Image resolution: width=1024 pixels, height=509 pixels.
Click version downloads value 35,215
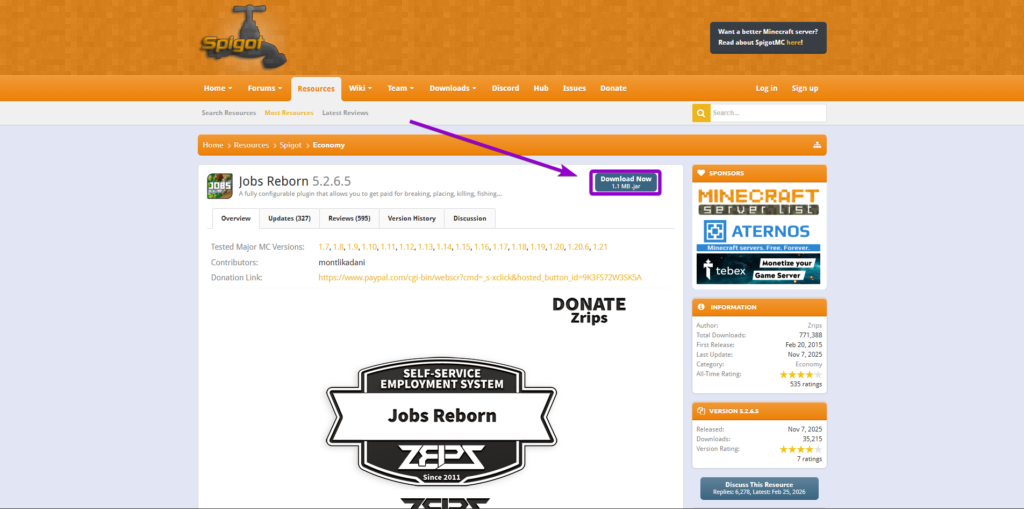coord(812,439)
